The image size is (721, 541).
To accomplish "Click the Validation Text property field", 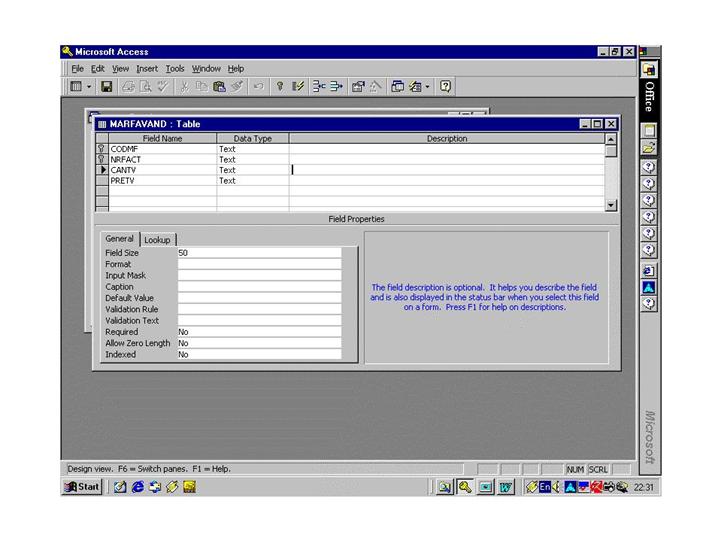I will 259,321.
